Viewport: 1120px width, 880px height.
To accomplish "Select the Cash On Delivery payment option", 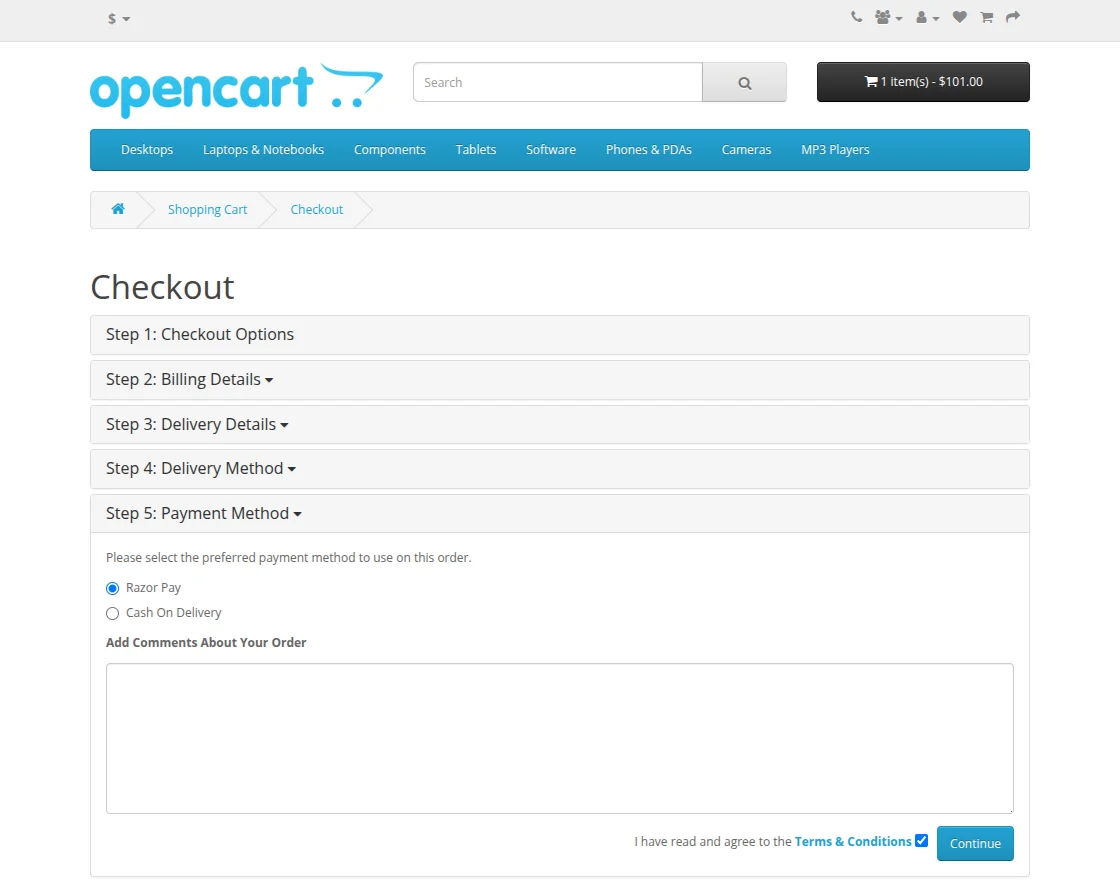I will coord(112,613).
